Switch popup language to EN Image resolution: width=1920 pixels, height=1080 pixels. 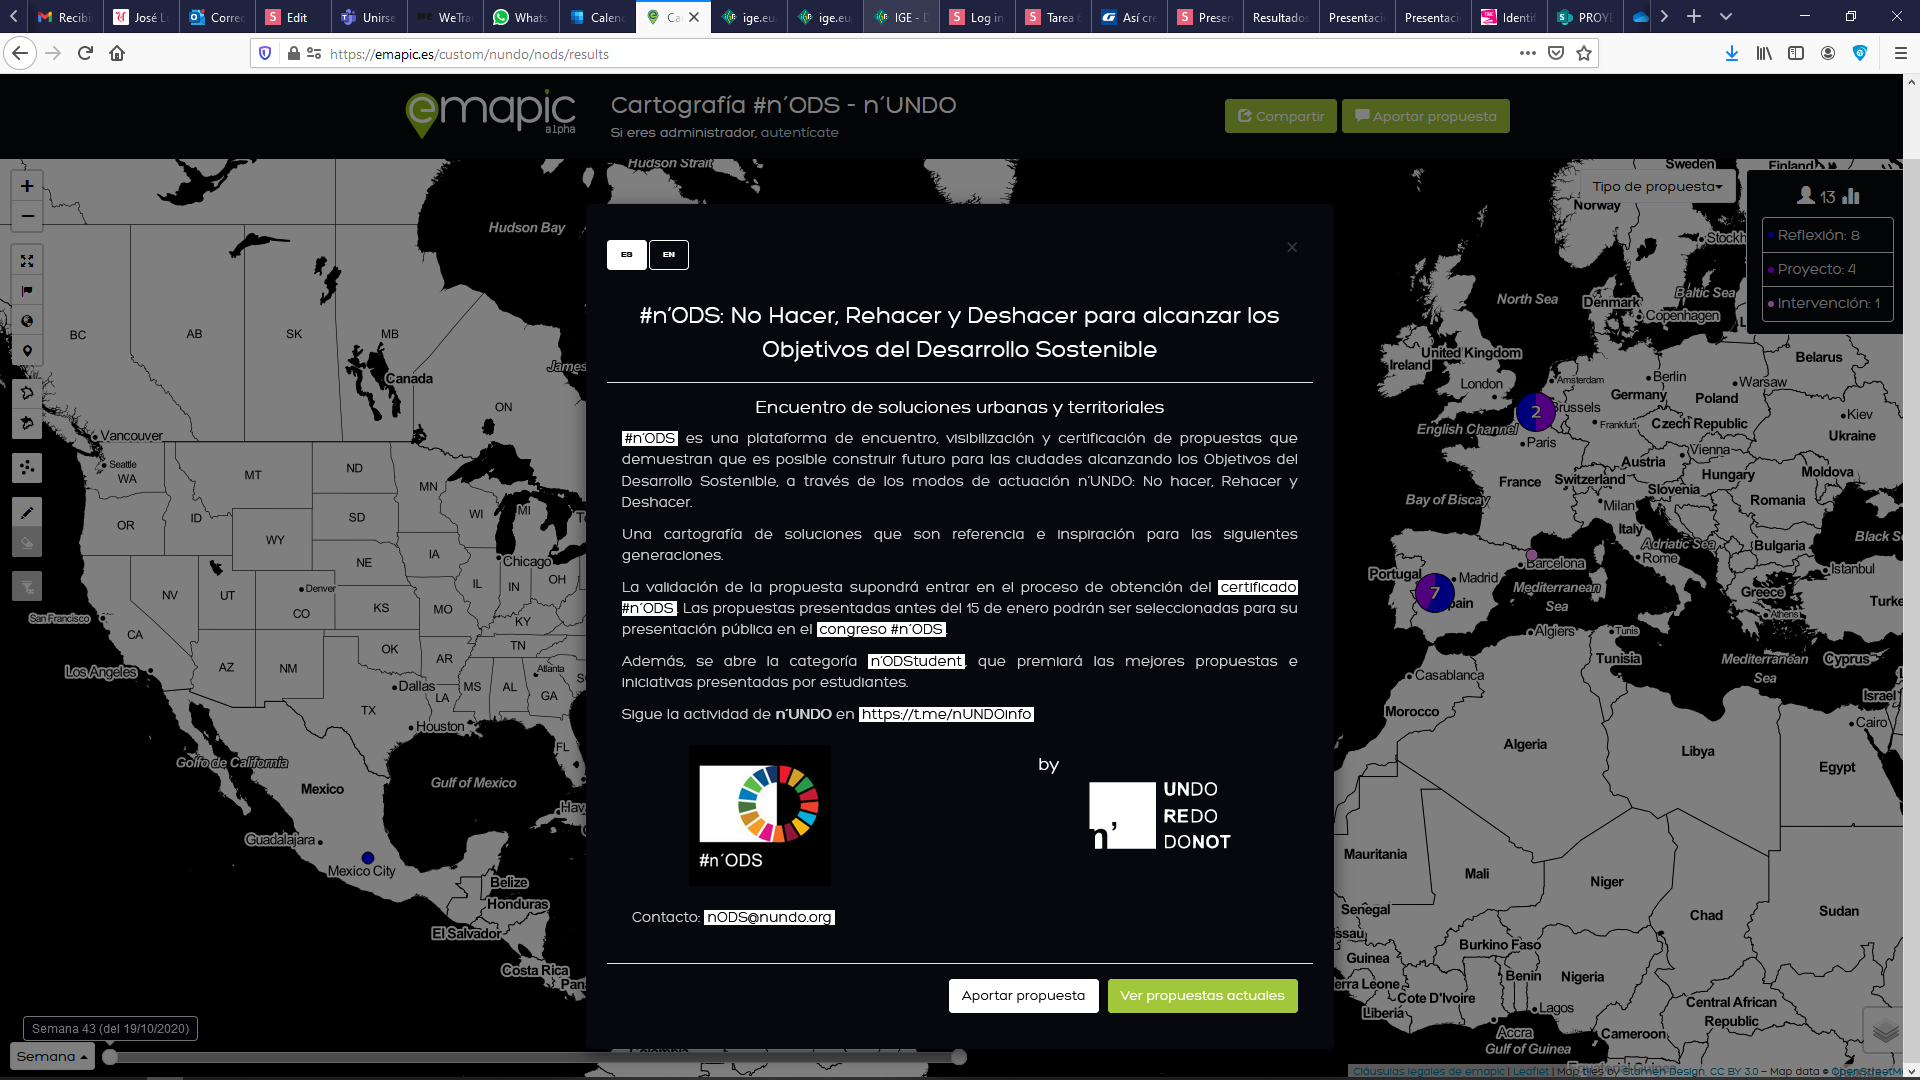[669, 255]
